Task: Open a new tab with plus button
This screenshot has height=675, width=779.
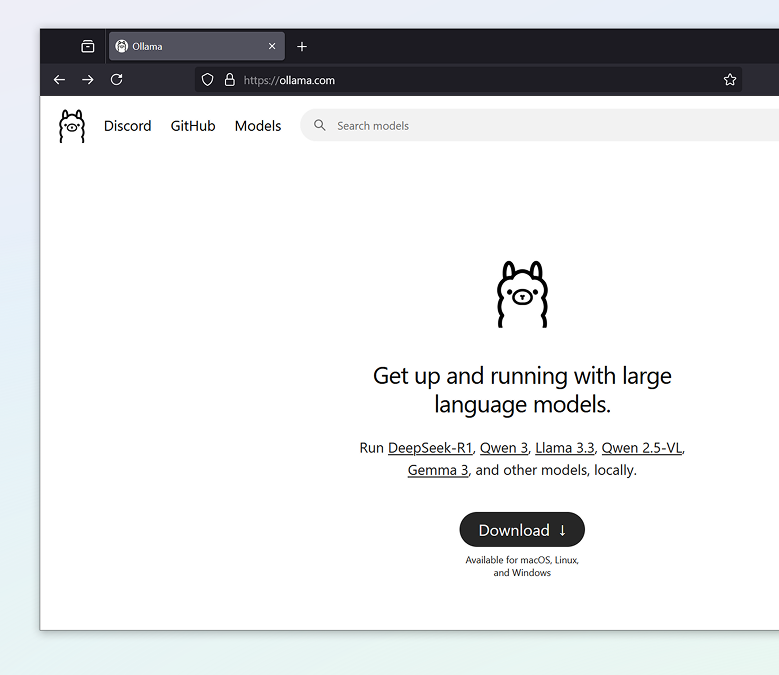Action: coord(302,47)
